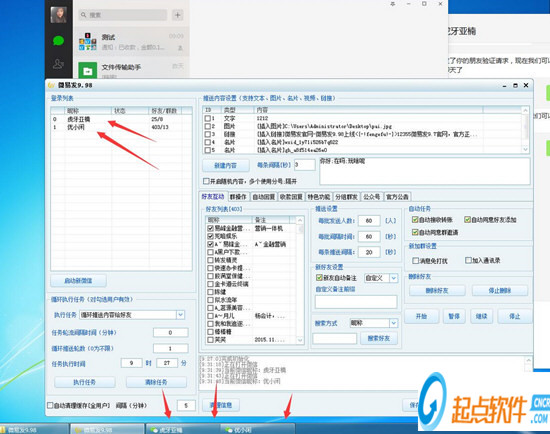Open the 执行任务 dropdown list

(x=180, y=315)
